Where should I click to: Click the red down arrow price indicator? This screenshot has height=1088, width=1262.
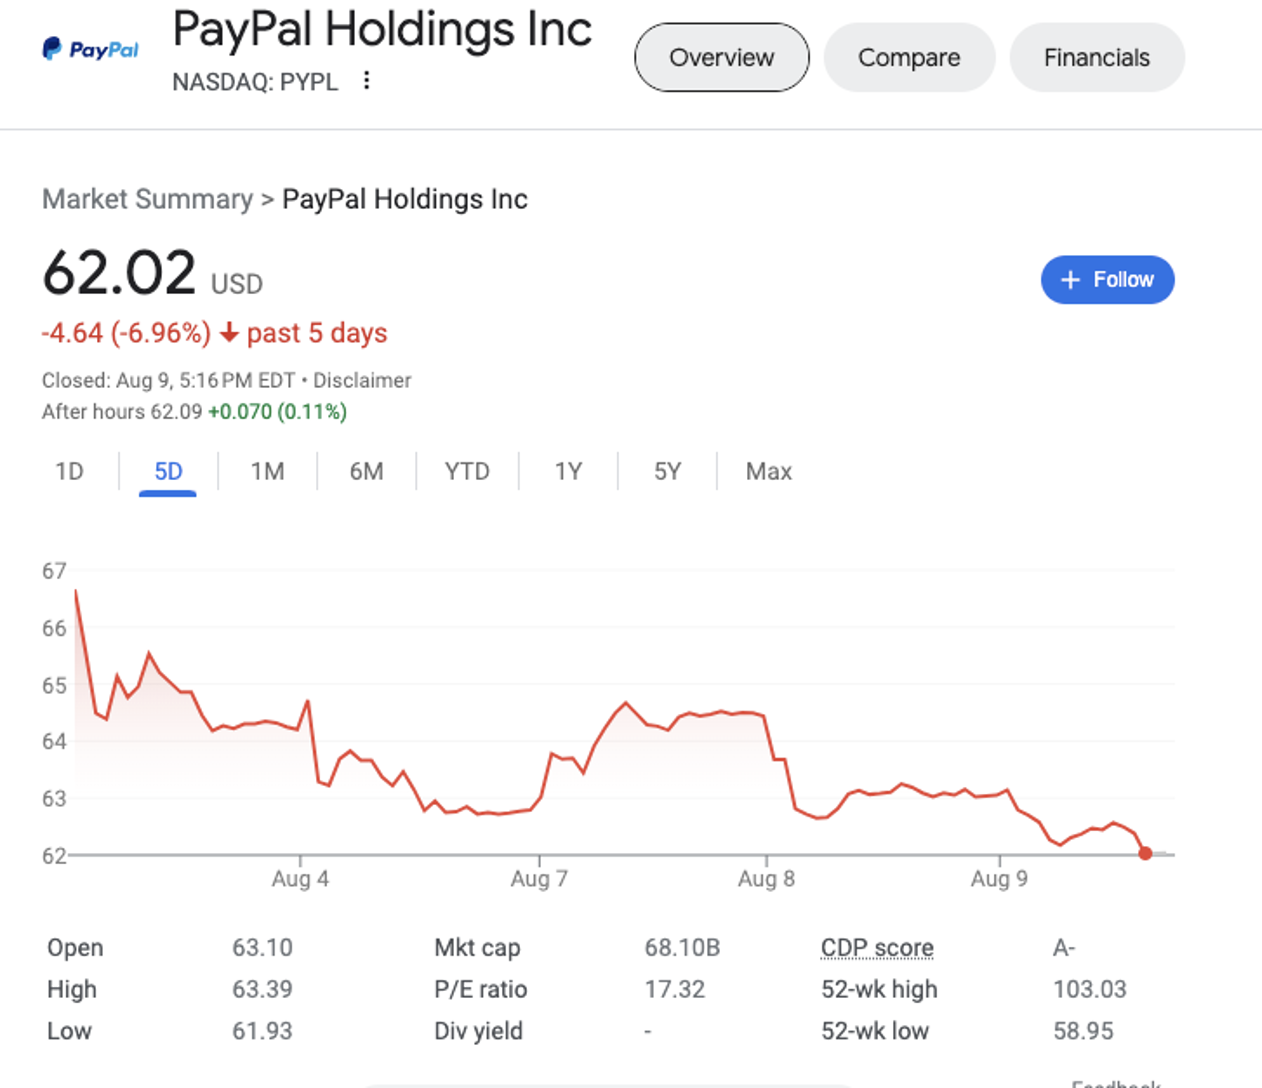pos(229,333)
